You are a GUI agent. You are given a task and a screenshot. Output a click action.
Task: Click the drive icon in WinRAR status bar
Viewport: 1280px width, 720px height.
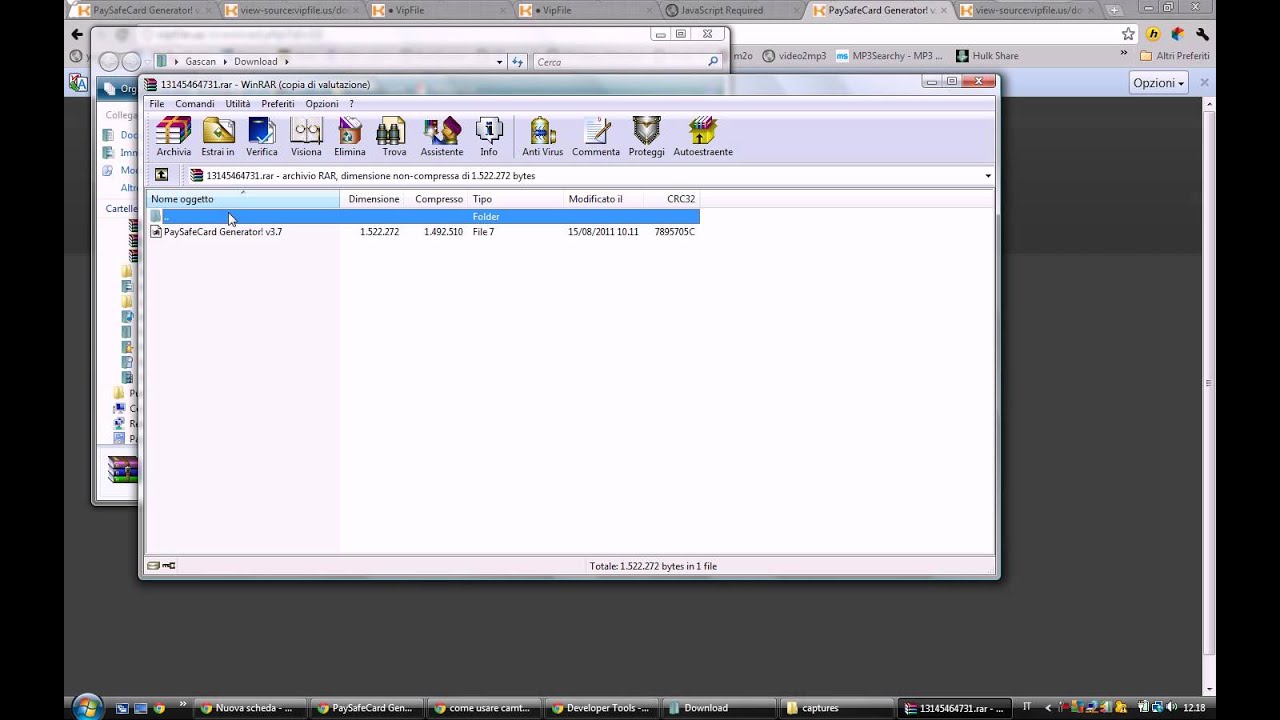pos(153,566)
